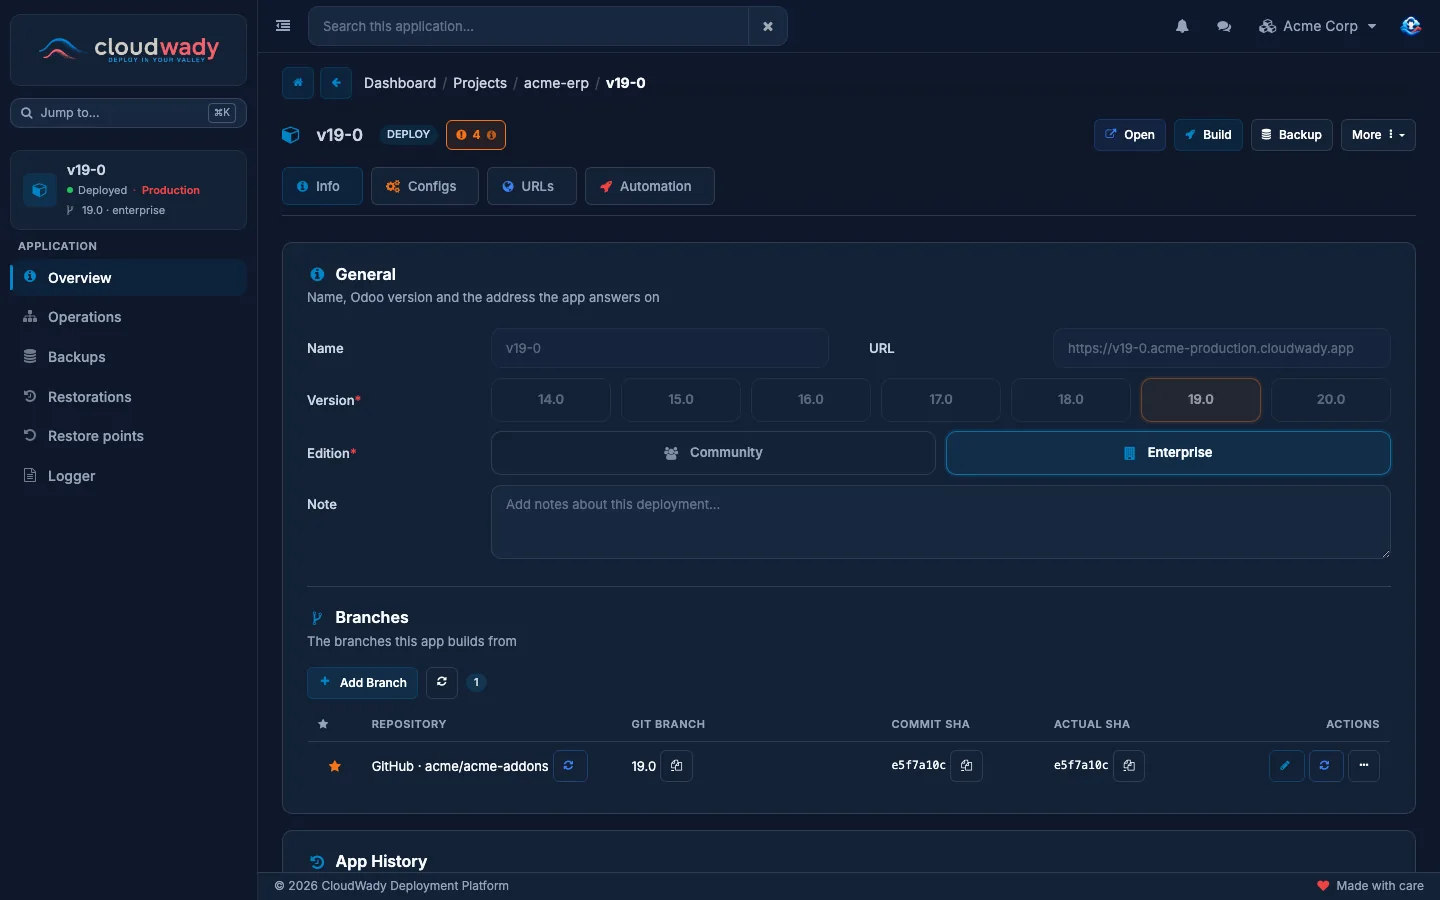This screenshot has width=1440, height=900.
Task: Switch to the Configs tab
Action: click(x=424, y=186)
